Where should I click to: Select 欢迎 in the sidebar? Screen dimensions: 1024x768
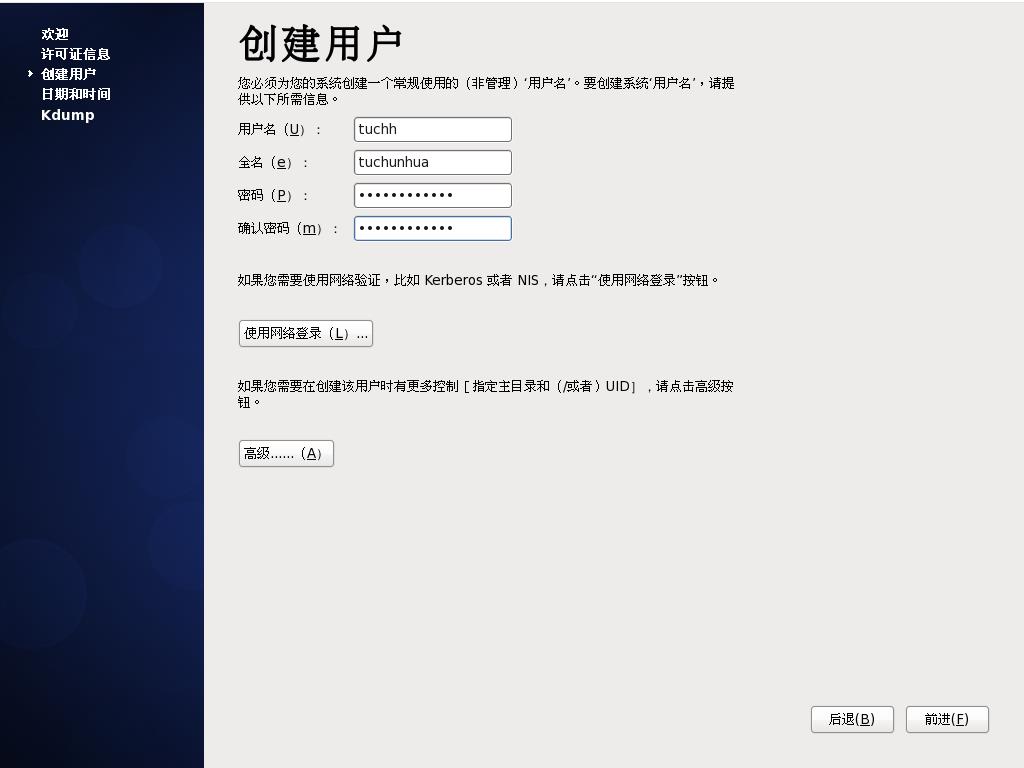[x=55, y=34]
